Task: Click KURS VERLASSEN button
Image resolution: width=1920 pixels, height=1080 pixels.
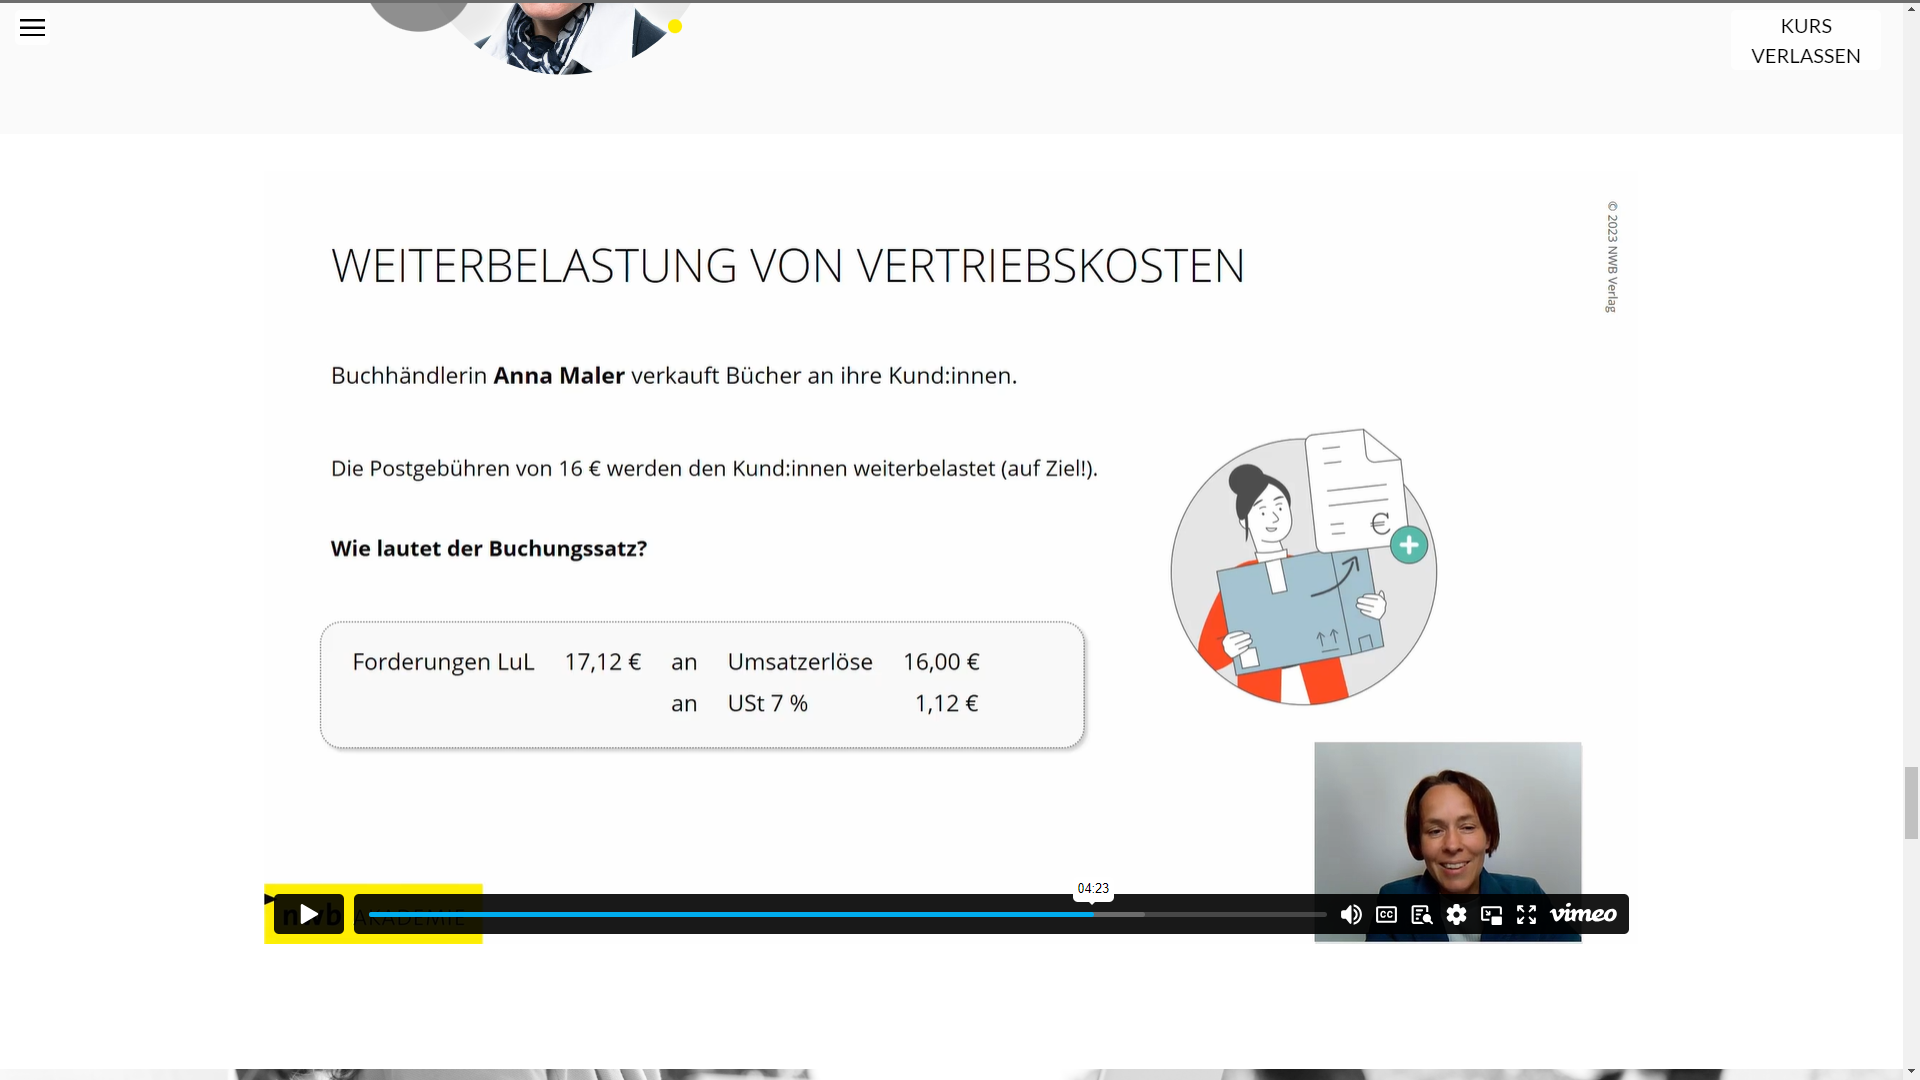Action: click(1805, 41)
